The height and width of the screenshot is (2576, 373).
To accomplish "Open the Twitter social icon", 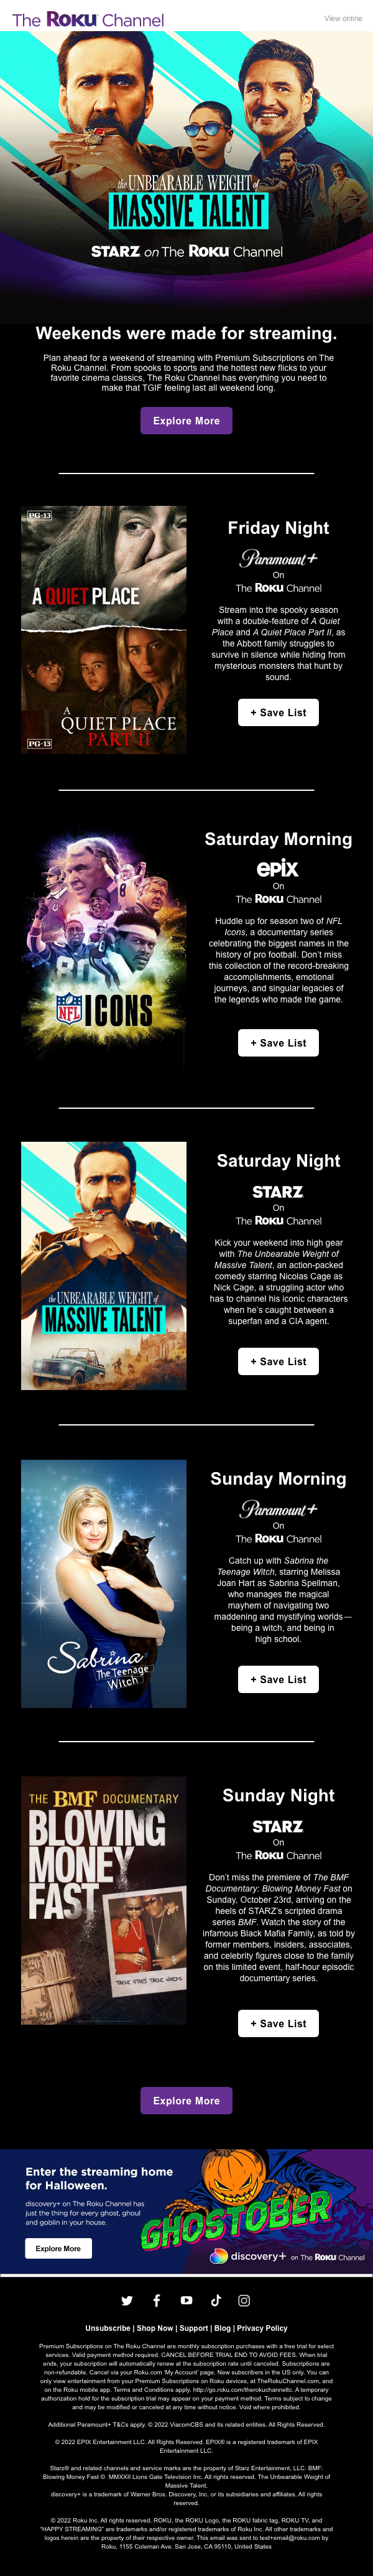I will click(x=127, y=2301).
